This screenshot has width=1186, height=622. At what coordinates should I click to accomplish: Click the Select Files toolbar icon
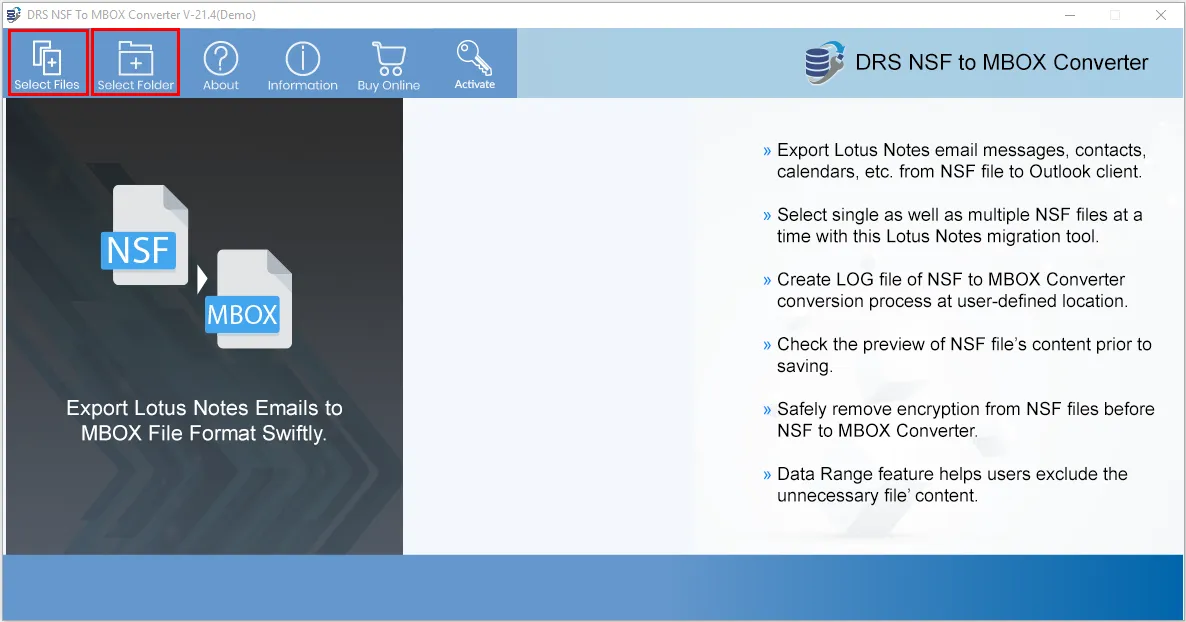click(47, 64)
